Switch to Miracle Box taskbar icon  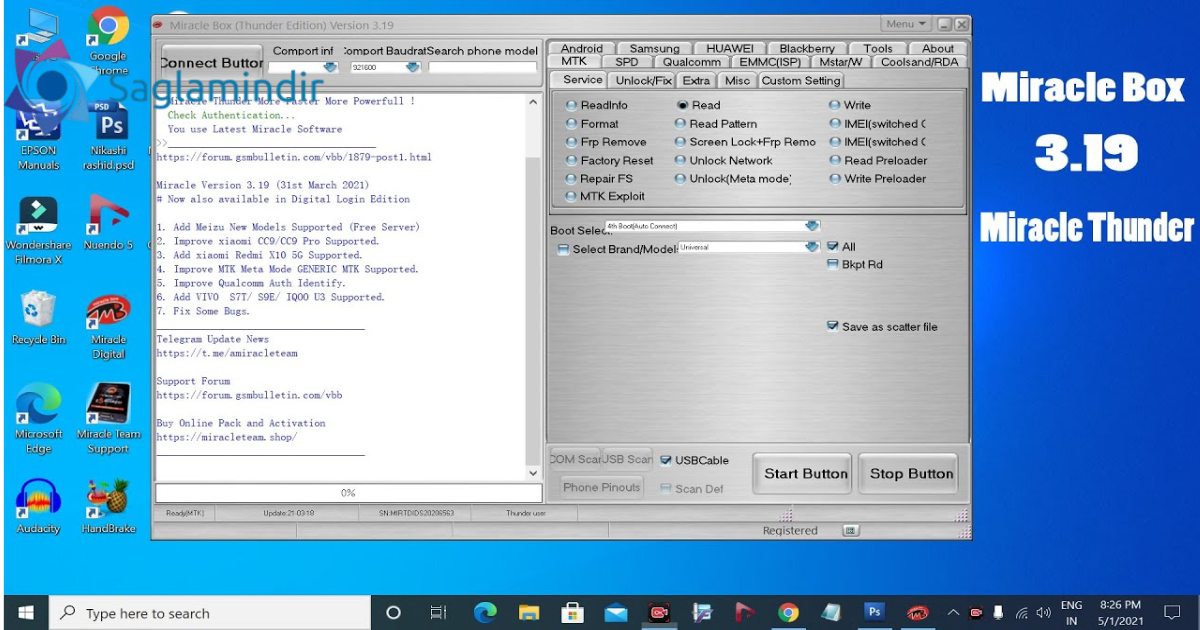coord(918,612)
